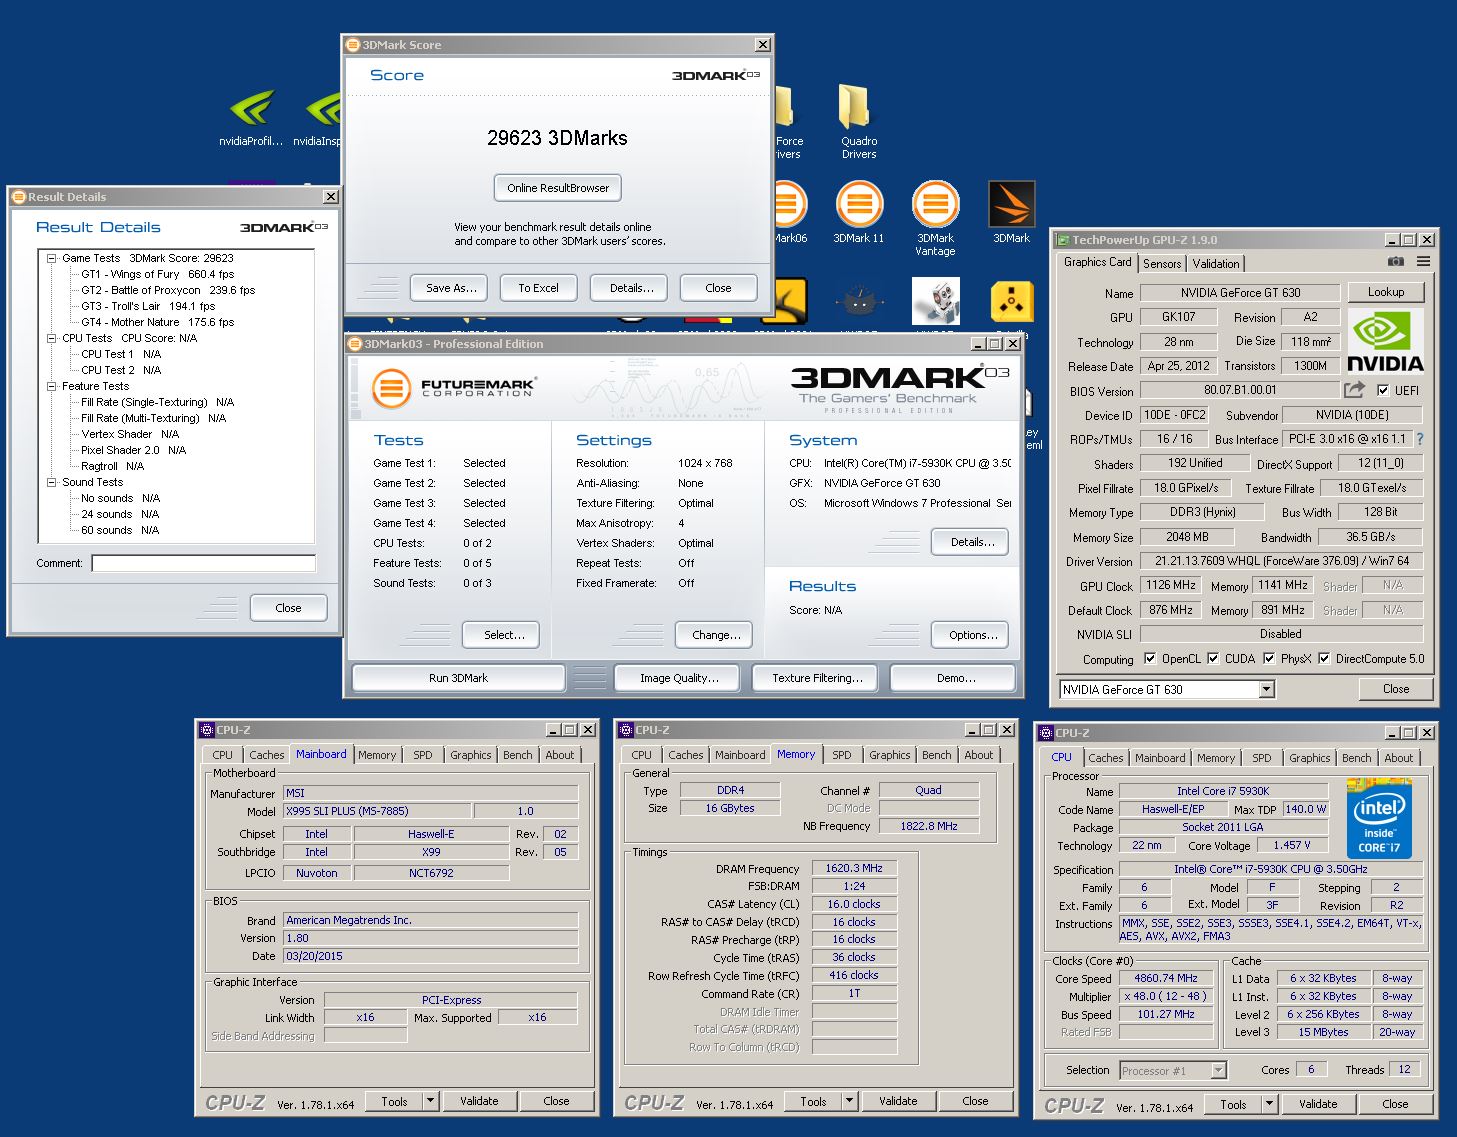Click the Lookup button in GPU-Z
1457x1137 pixels.
(x=1385, y=292)
